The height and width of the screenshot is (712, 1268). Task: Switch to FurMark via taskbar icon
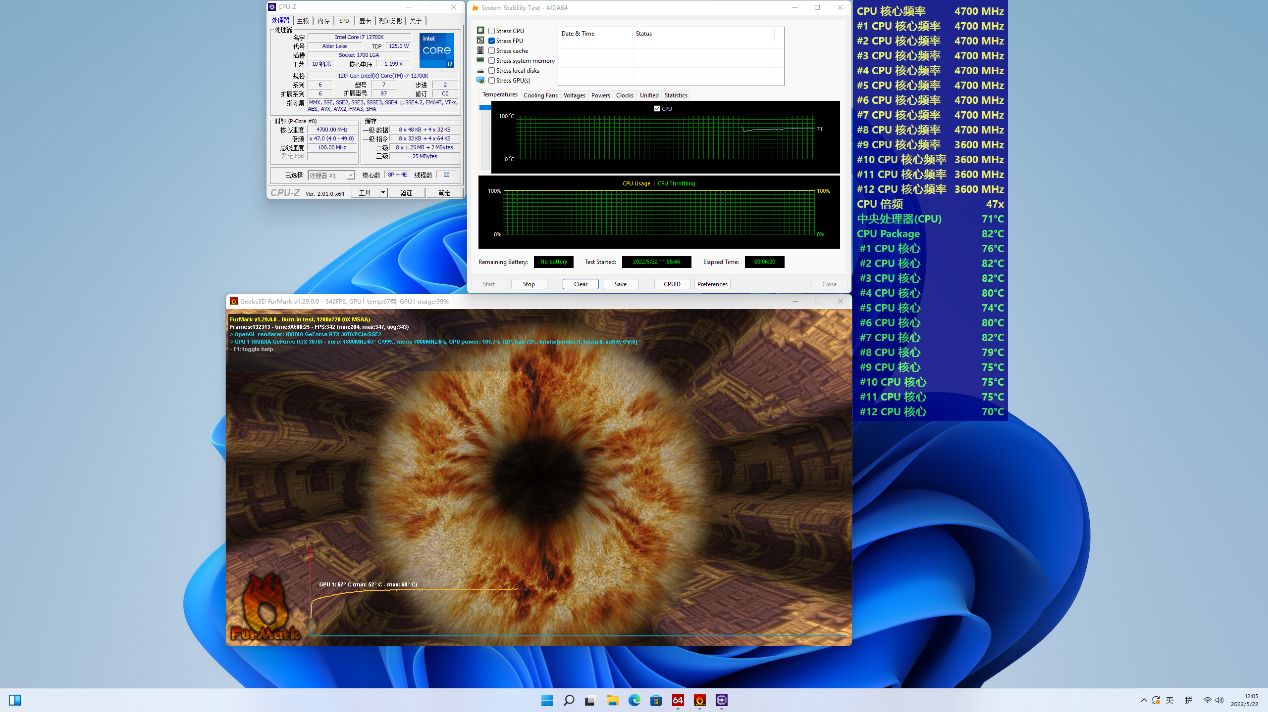coord(700,700)
